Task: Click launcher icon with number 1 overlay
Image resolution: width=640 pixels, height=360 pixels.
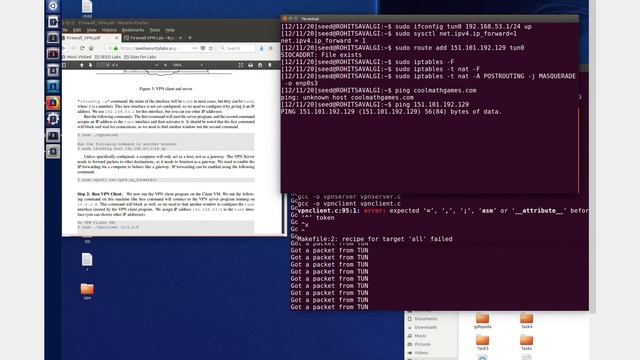Action: (53, 22)
